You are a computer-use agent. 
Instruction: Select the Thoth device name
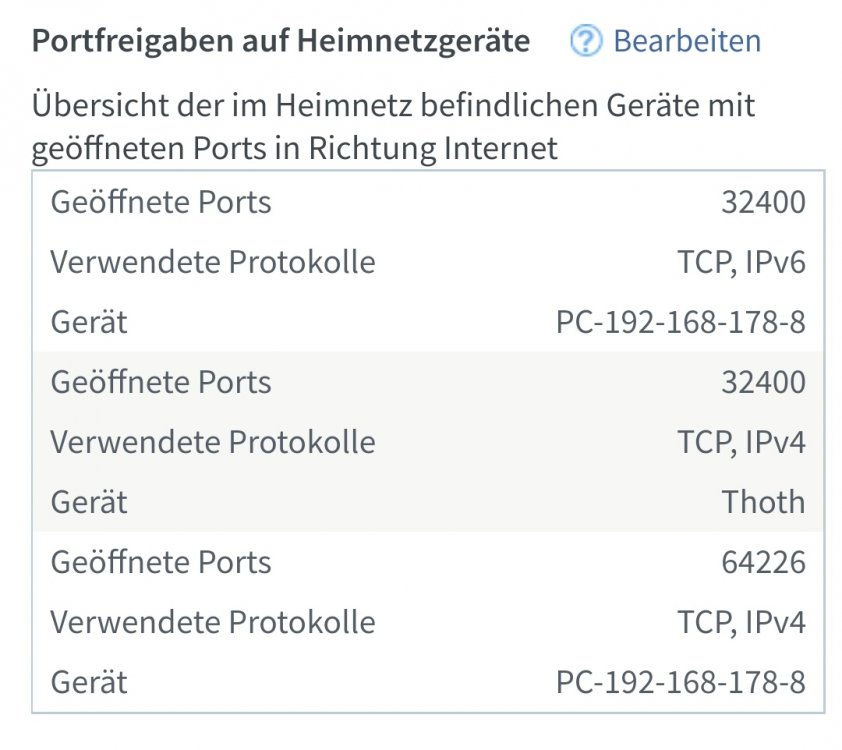click(763, 502)
